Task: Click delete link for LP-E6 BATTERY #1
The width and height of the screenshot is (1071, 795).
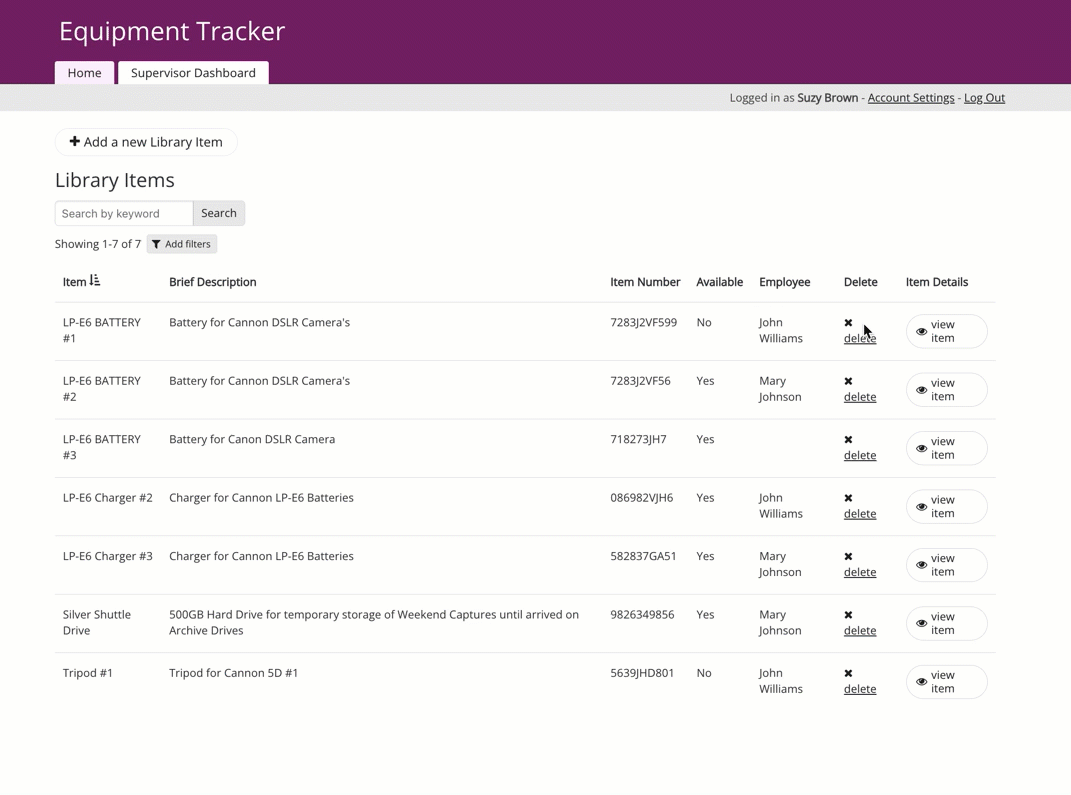Action: tap(859, 339)
